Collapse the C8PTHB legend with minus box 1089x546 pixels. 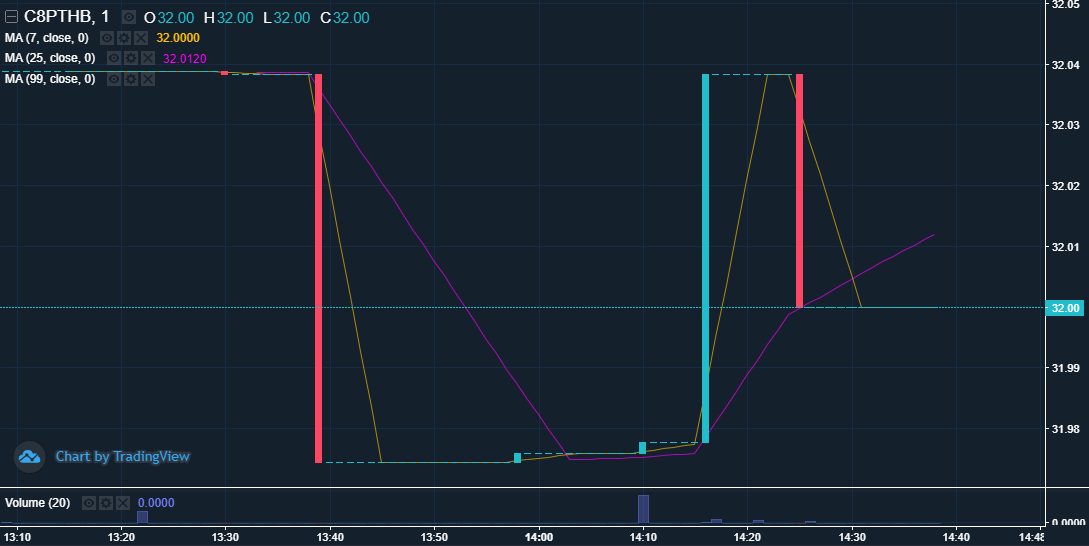pyautogui.click(x=12, y=17)
